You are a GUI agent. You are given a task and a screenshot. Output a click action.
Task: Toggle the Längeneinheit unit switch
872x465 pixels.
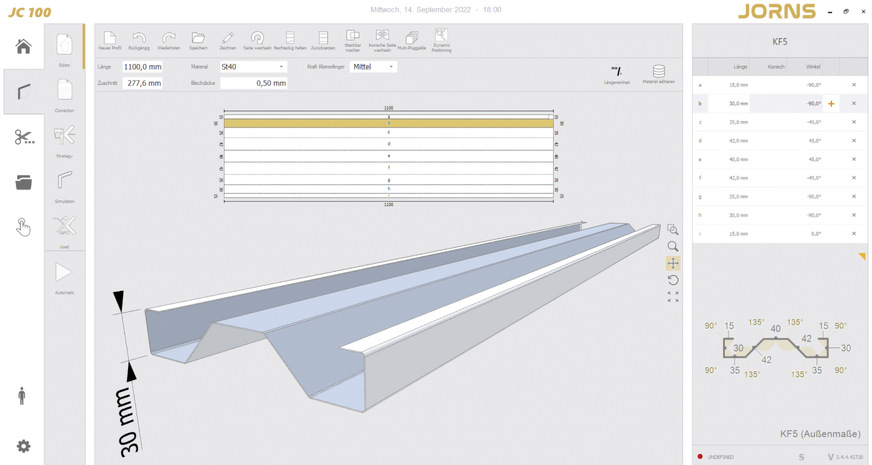click(617, 72)
